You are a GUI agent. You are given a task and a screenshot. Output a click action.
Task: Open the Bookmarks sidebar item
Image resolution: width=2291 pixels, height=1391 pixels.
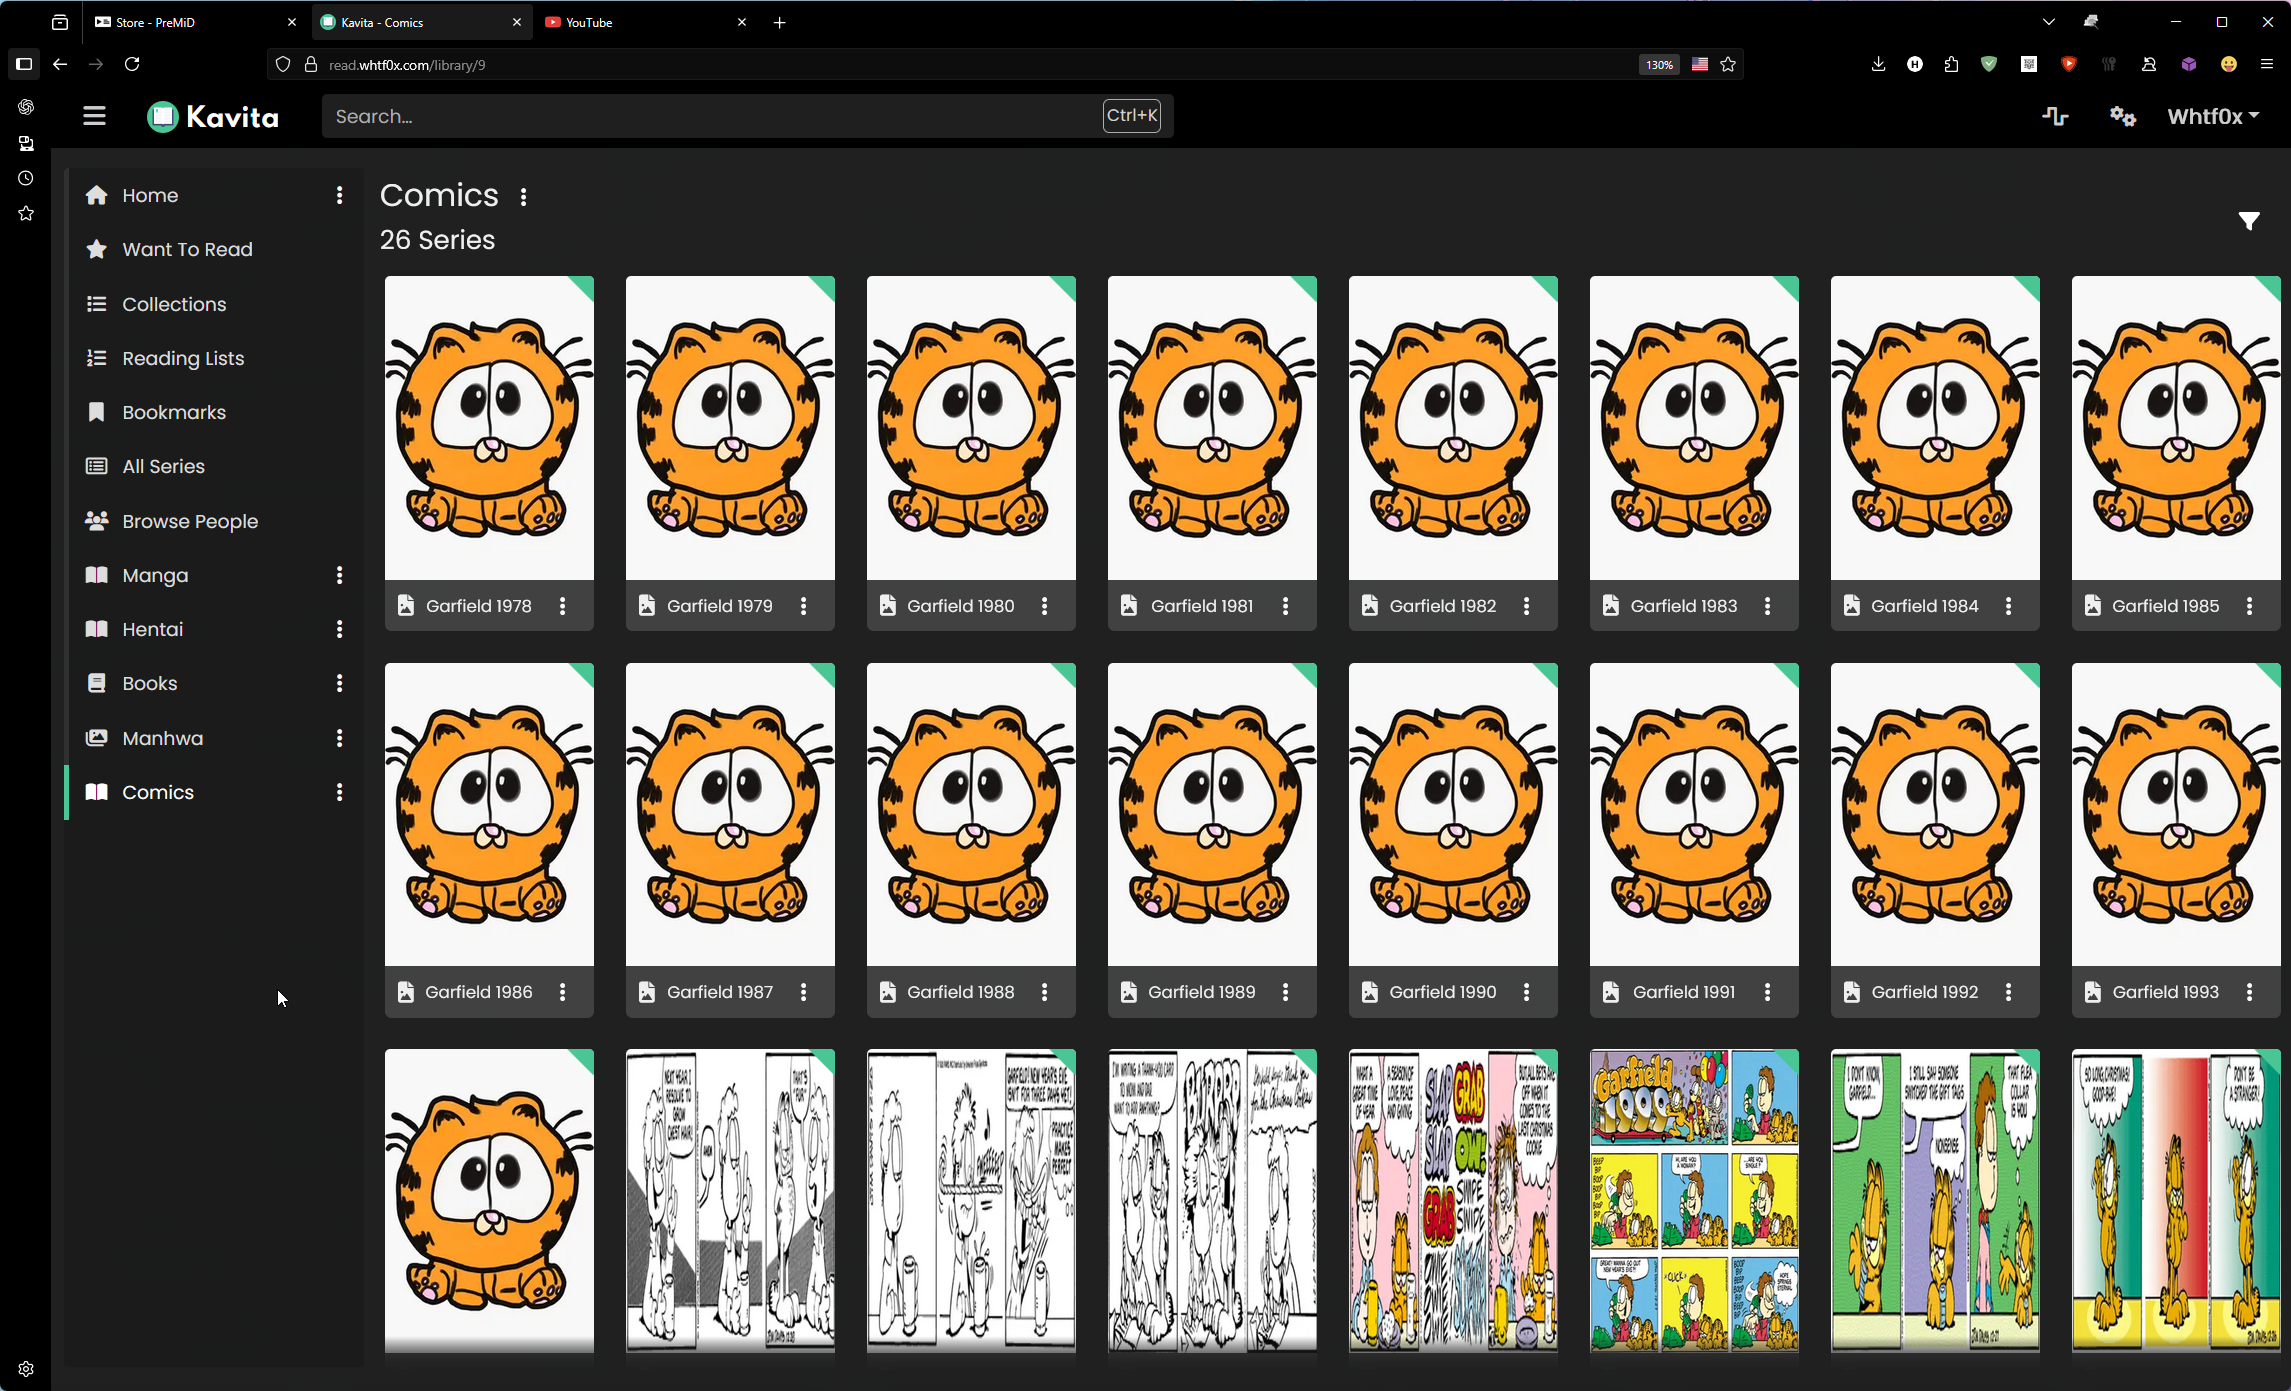[x=173, y=412]
